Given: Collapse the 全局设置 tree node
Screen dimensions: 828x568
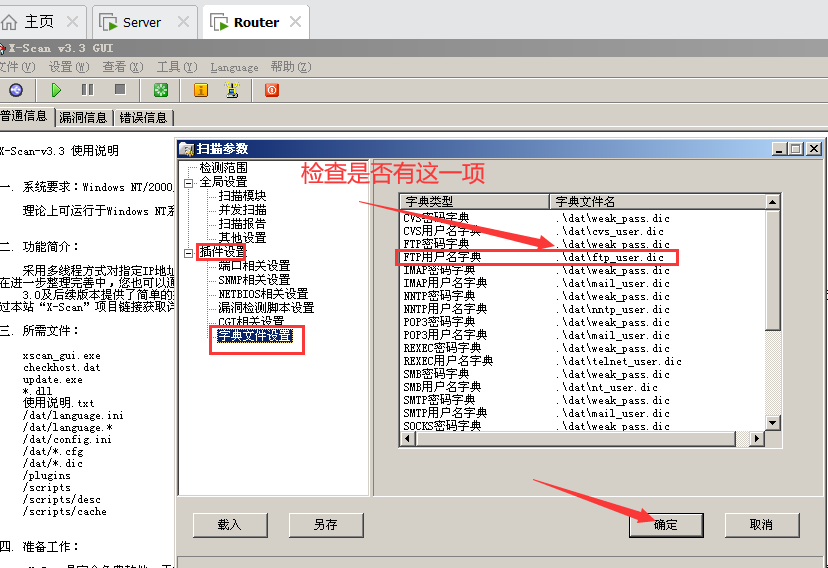Looking at the screenshot, I should [x=188, y=183].
